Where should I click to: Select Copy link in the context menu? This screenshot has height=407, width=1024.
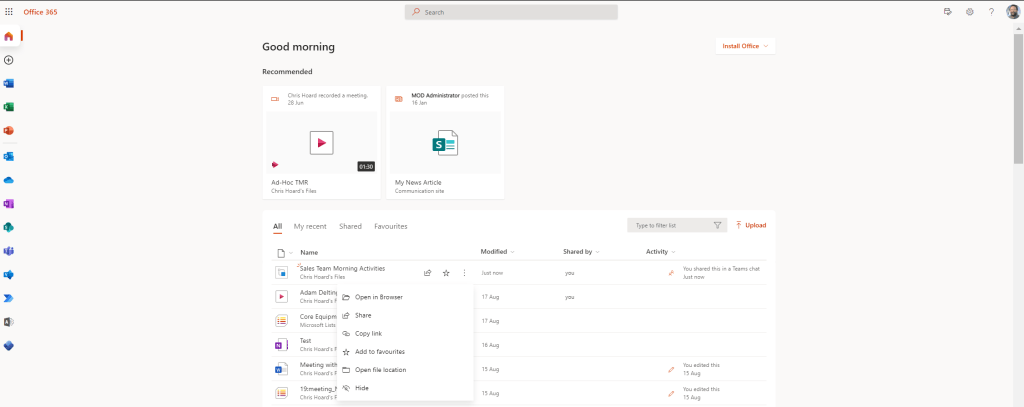(x=368, y=333)
